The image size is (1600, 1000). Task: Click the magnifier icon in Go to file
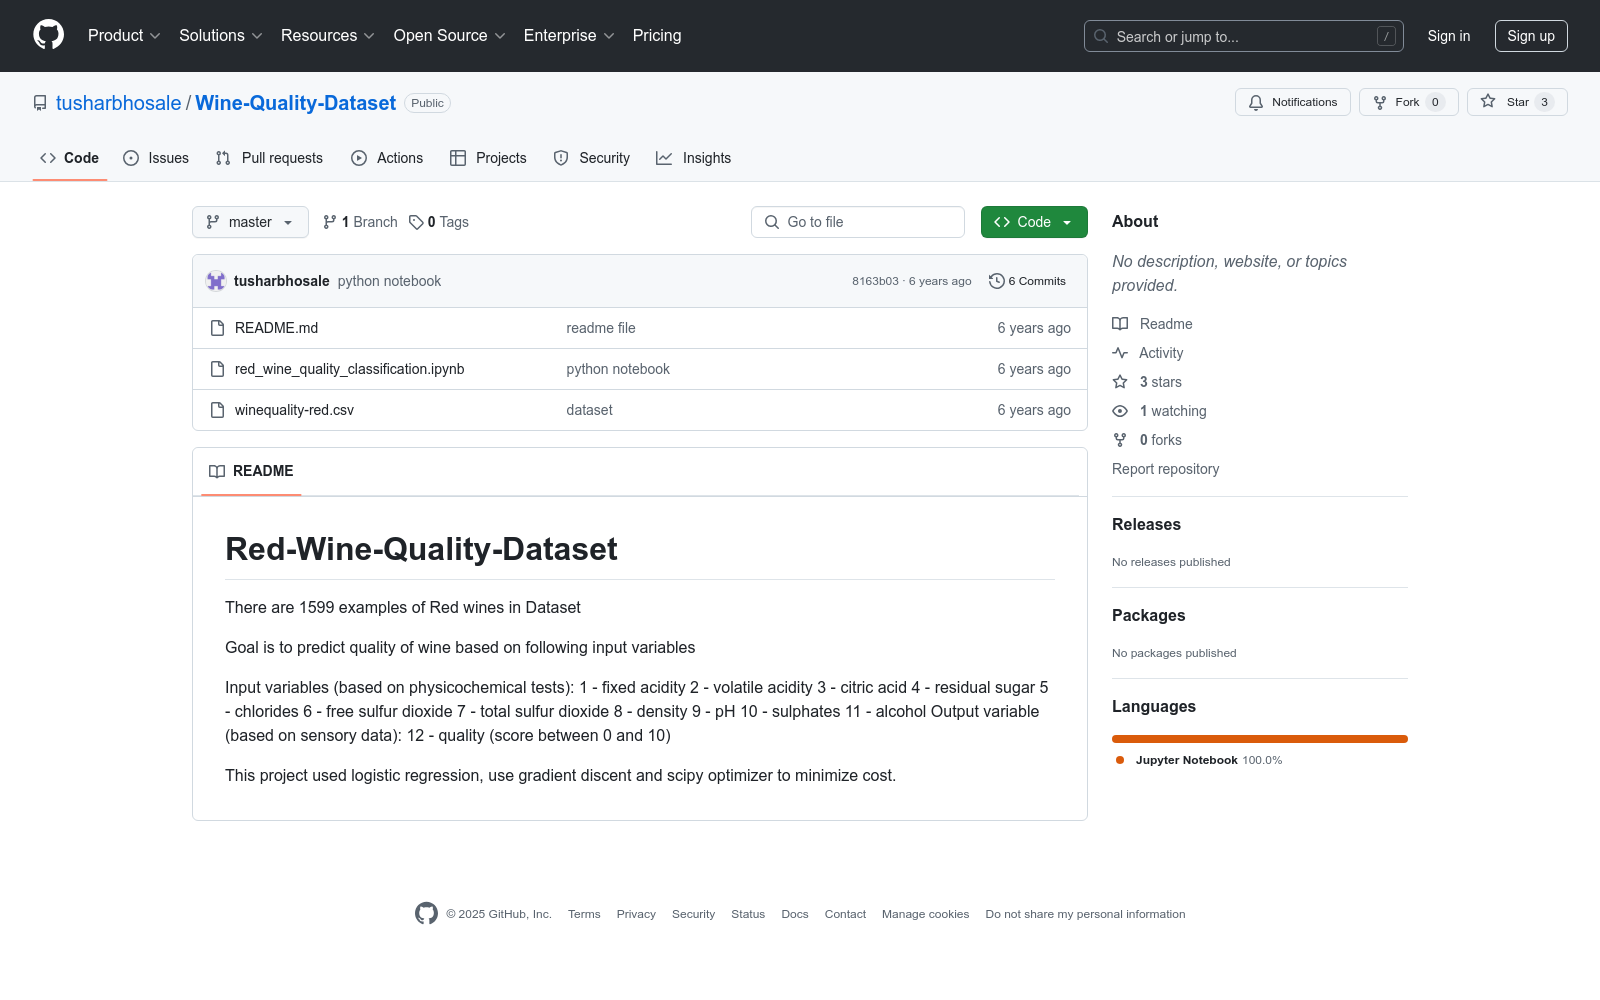(x=772, y=222)
